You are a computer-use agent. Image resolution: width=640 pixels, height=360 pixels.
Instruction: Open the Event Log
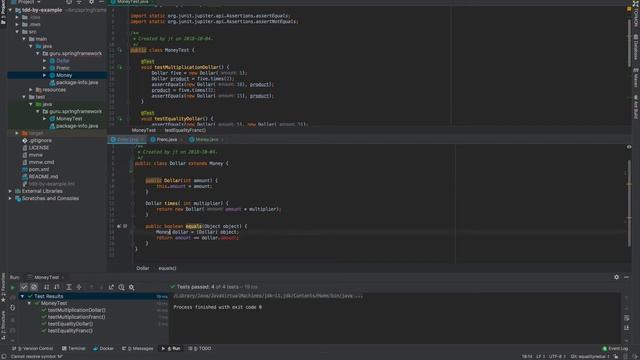coord(615,349)
